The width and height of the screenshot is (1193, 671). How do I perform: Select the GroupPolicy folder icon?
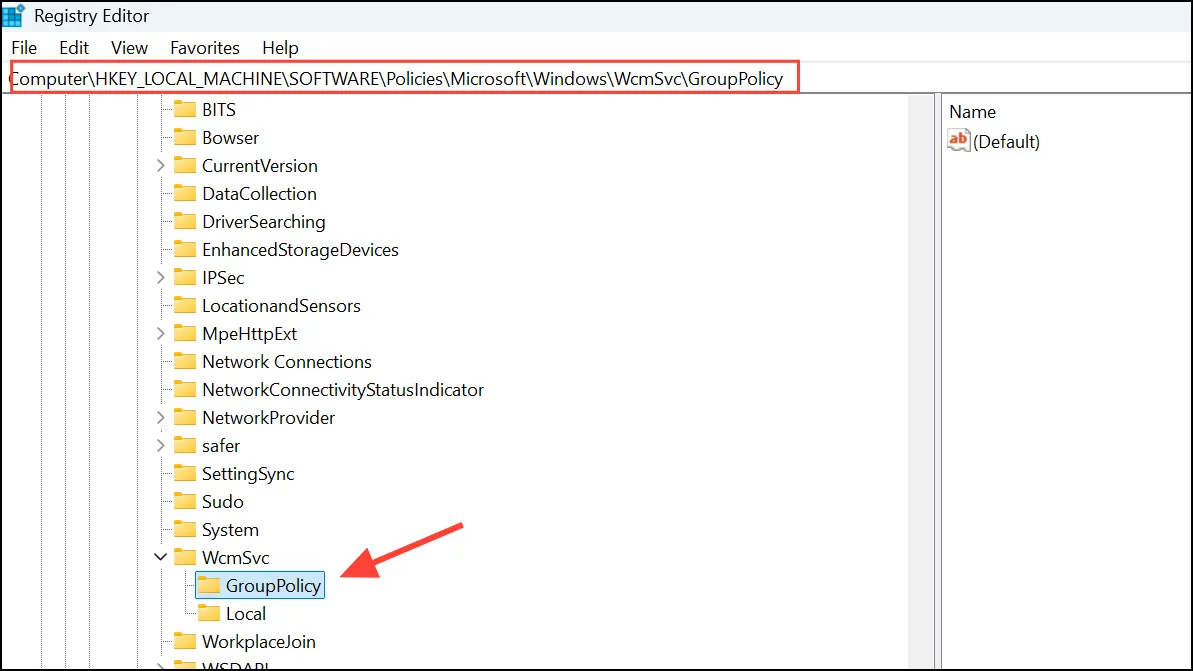[x=208, y=585]
